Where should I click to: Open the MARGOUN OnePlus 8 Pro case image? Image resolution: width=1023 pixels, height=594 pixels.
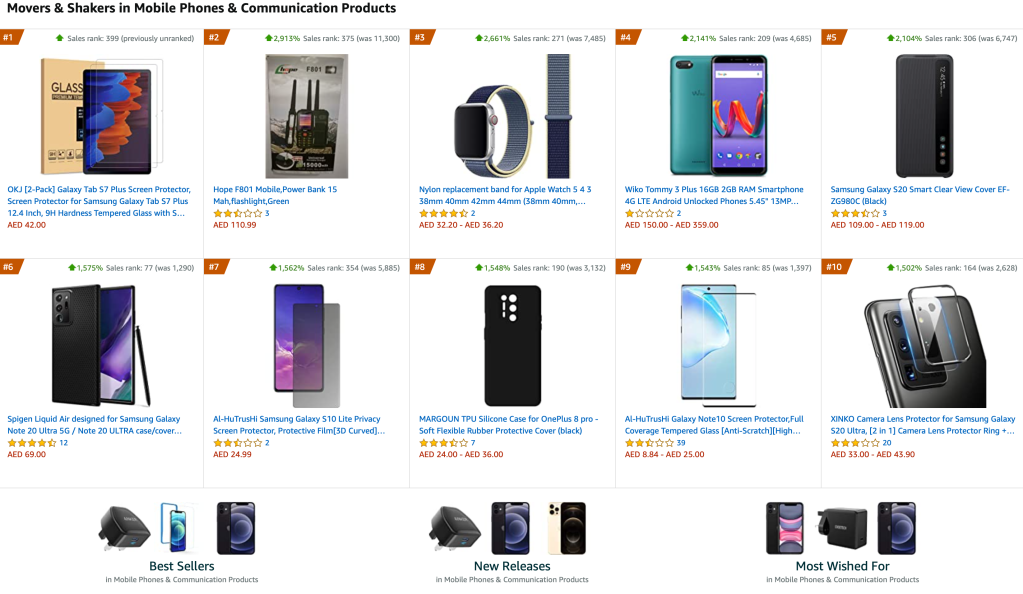512,345
